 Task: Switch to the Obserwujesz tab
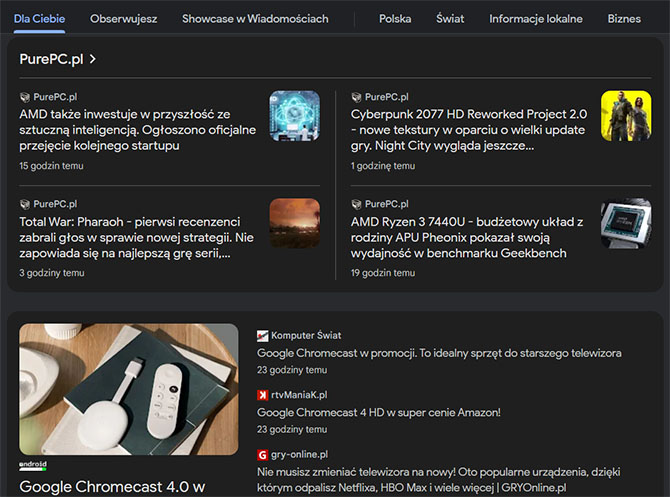123,19
